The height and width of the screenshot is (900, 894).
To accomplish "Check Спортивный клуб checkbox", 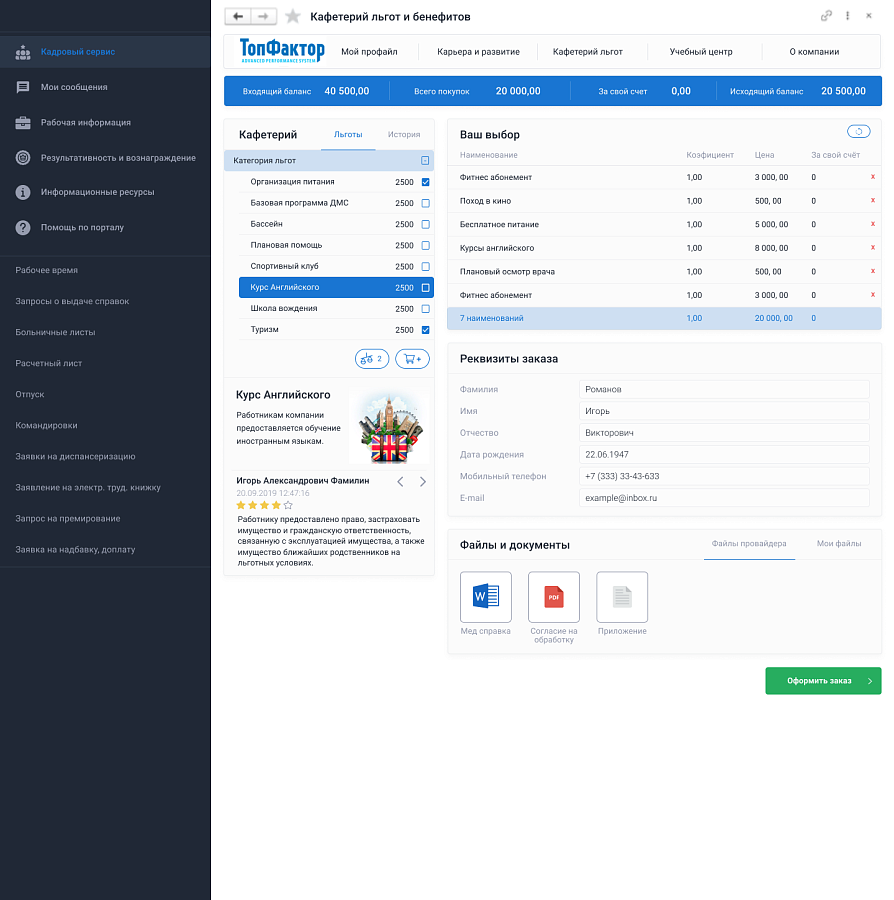I will tap(426, 266).
